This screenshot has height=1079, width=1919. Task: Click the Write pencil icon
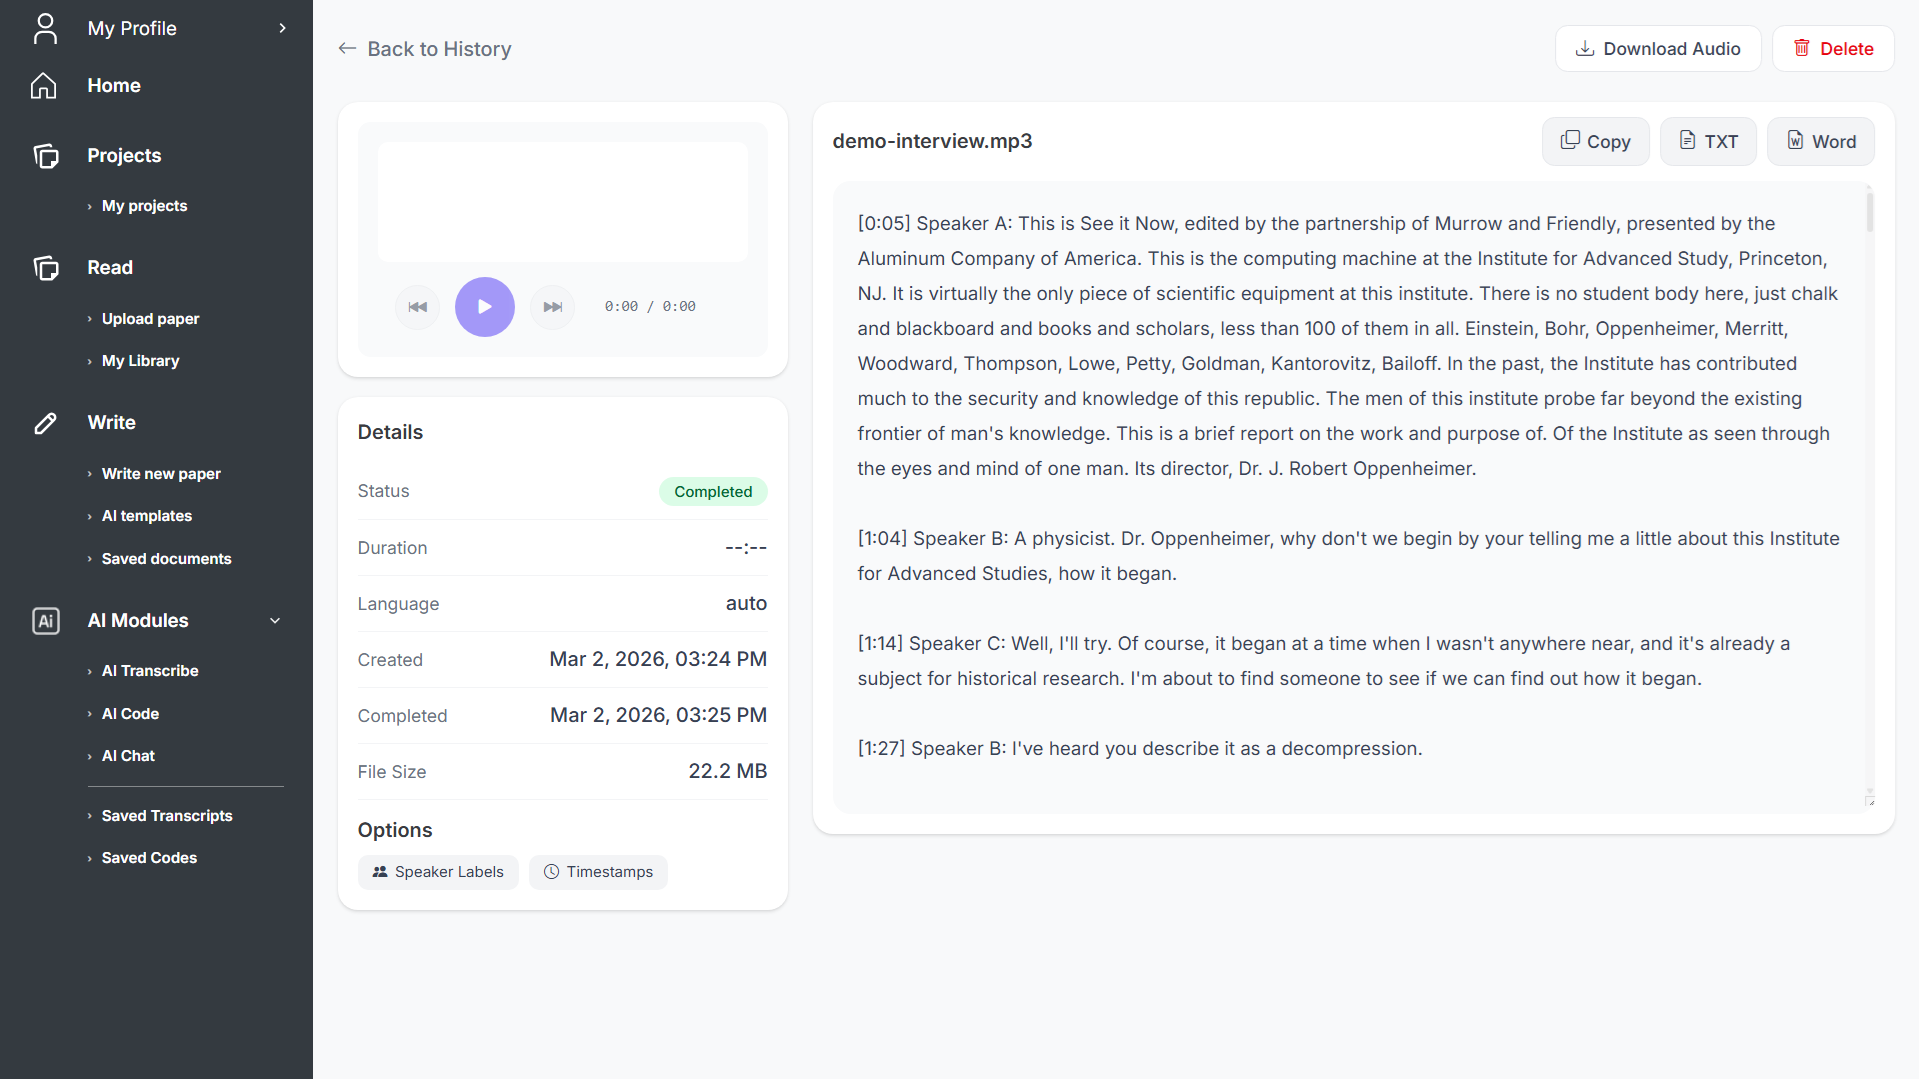(45, 423)
